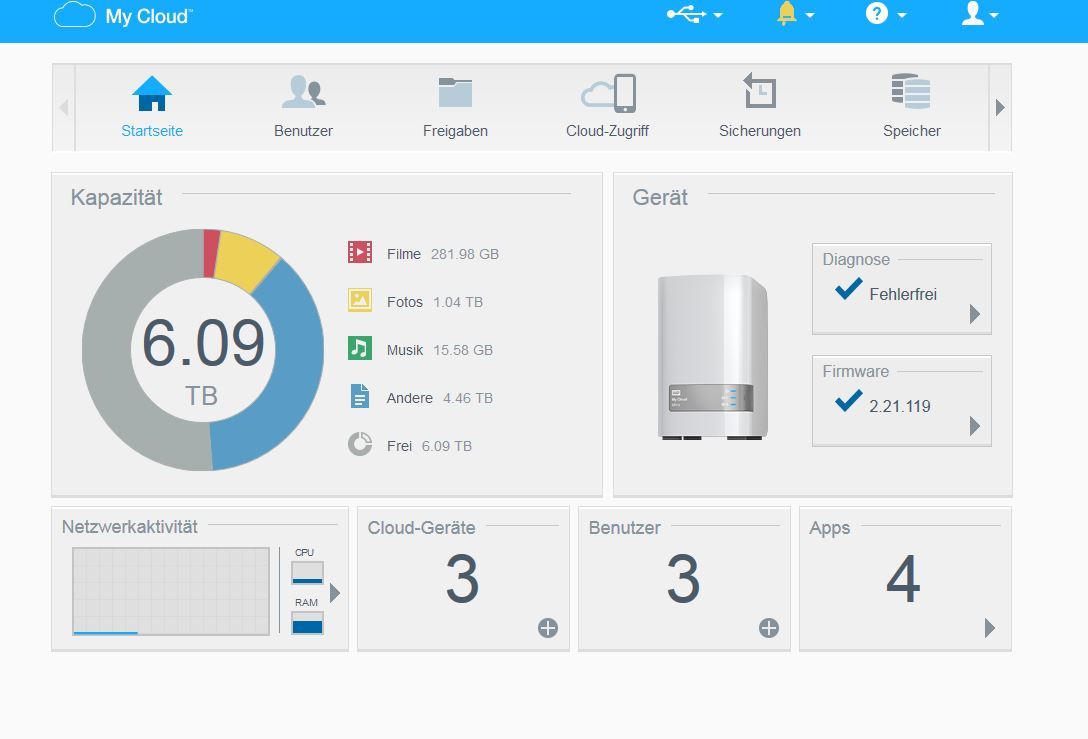Add a cloud device with plus icon
This screenshot has width=1088, height=739.
coord(547,628)
